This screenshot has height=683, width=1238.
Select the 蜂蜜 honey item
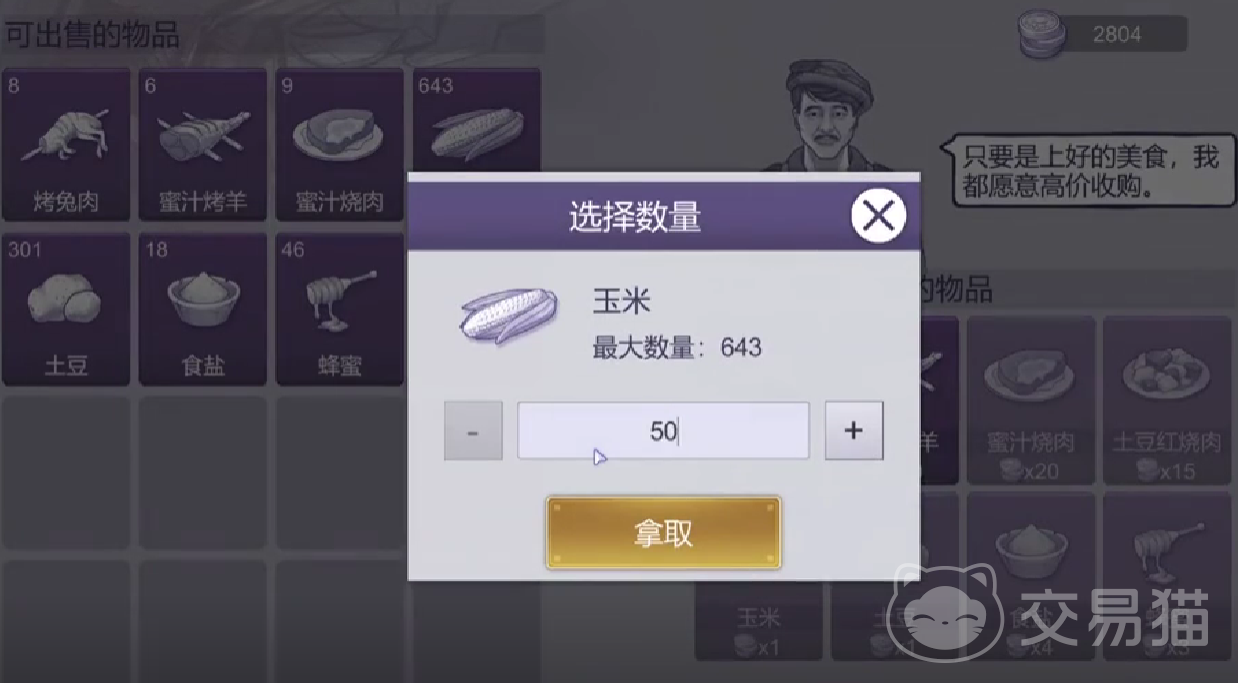point(340,310)
